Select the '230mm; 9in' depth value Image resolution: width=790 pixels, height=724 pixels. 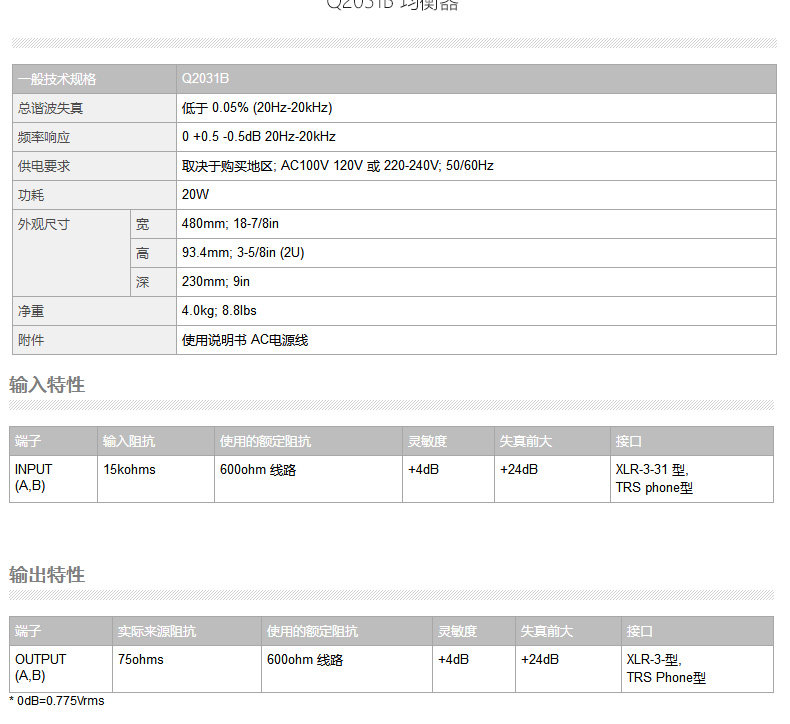[216, 282]
